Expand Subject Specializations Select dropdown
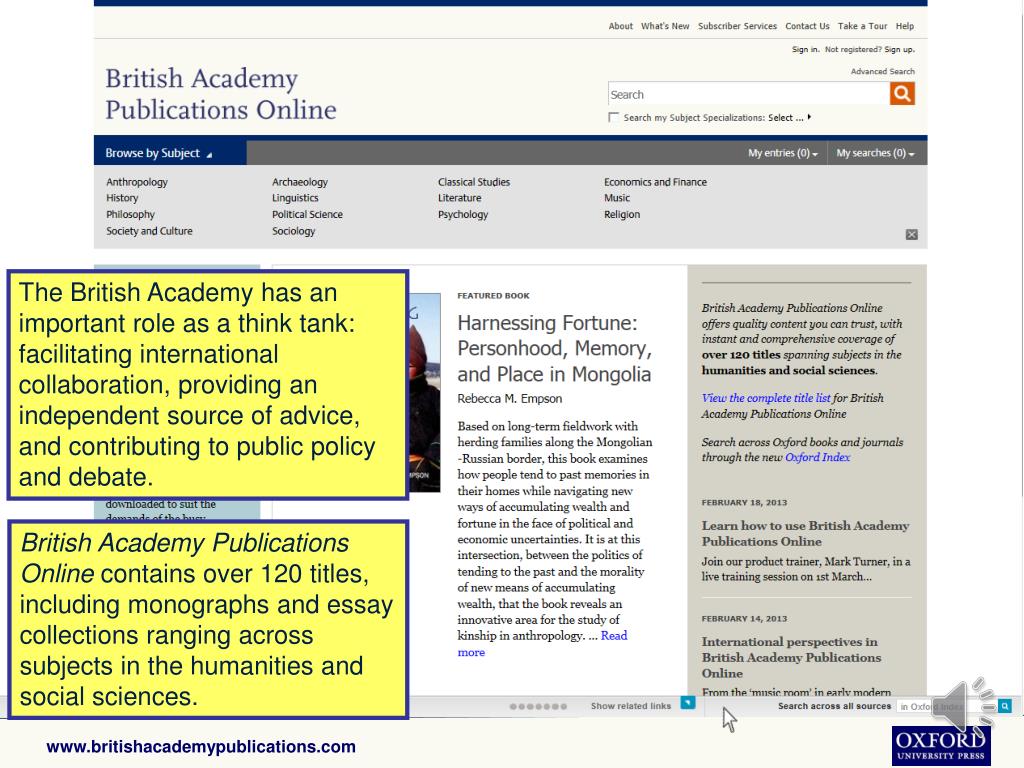 (x=790, y=118)
